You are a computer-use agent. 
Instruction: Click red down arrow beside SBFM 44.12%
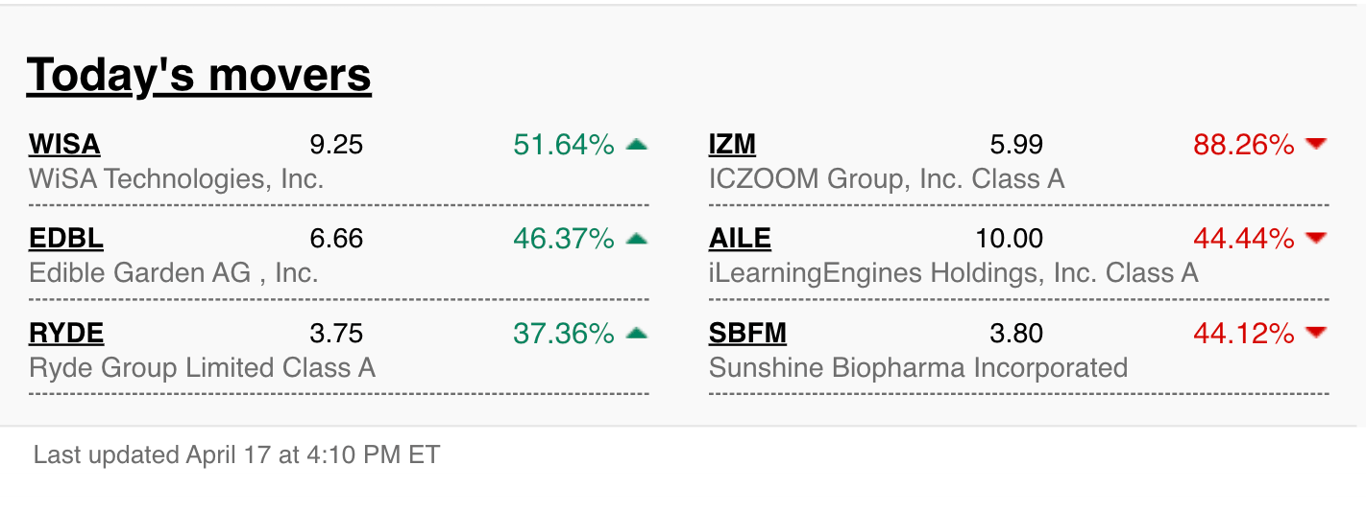(x=1316, y=333)
